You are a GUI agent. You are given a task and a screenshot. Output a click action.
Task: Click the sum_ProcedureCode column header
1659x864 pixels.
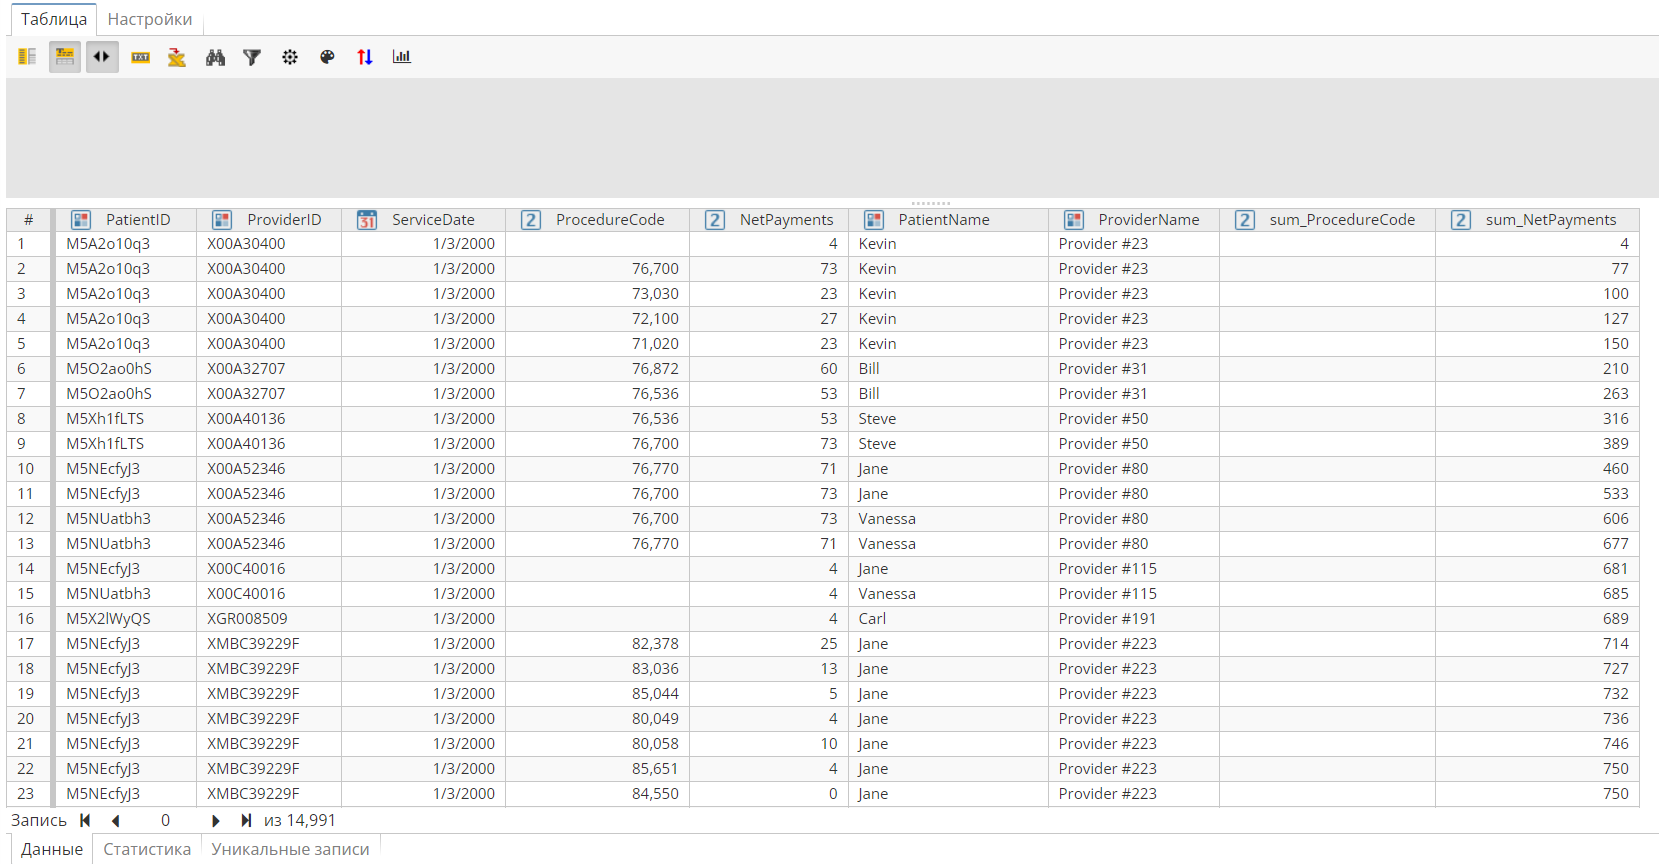(x=1328, y=220)
